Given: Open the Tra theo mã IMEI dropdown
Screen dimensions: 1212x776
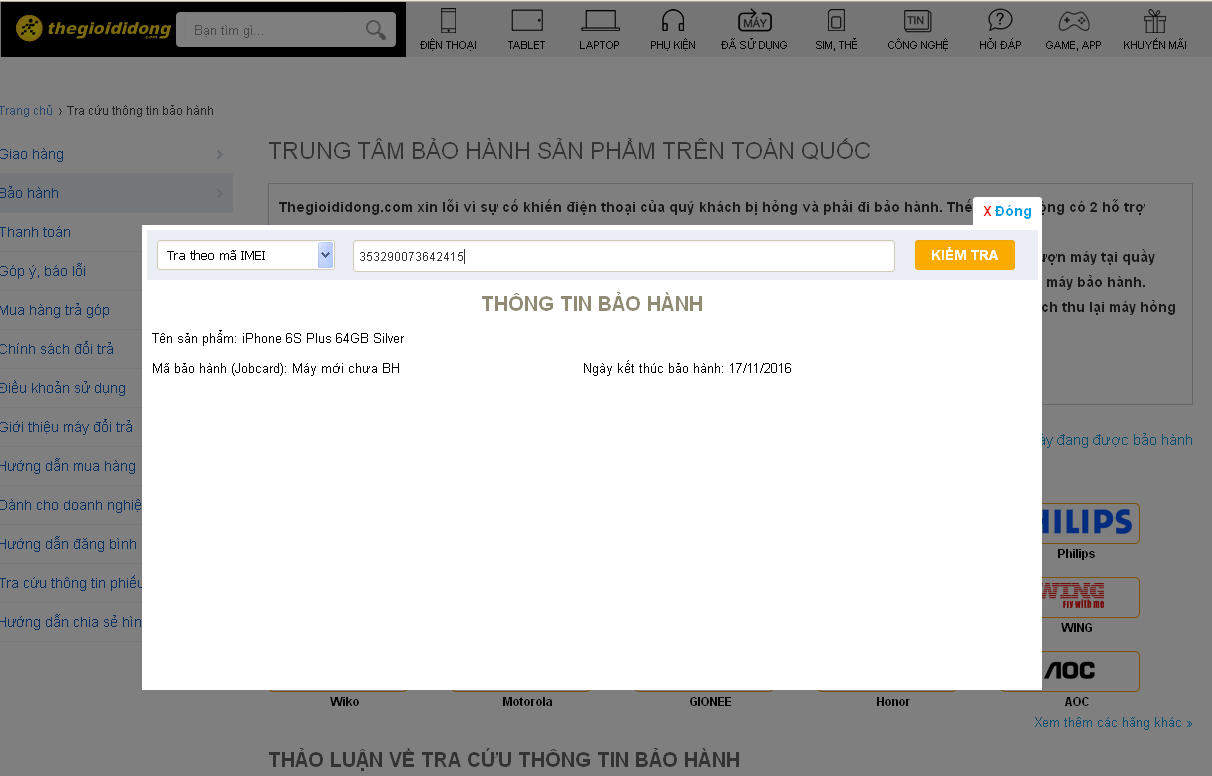Looking at the screenshot, I should click(245, 255).
